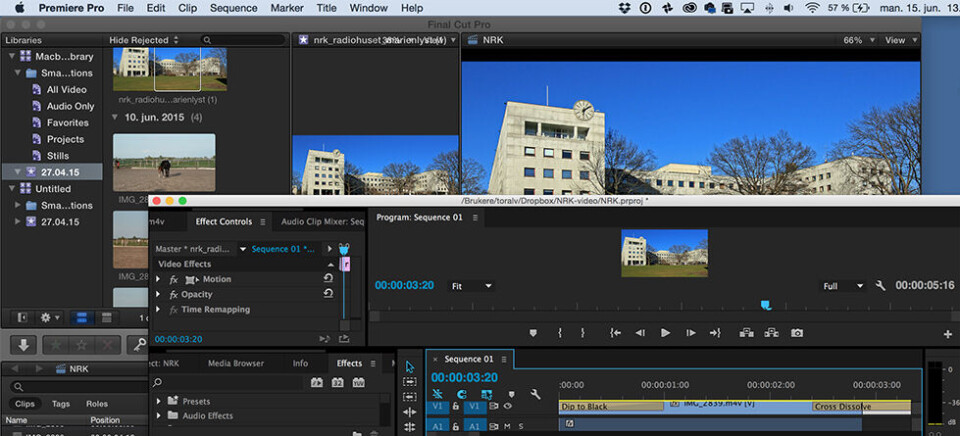960x436 pixels.
Task: Click the Extract icon in Program monitor
Action: pyautogui.click(x=771, y=333)
